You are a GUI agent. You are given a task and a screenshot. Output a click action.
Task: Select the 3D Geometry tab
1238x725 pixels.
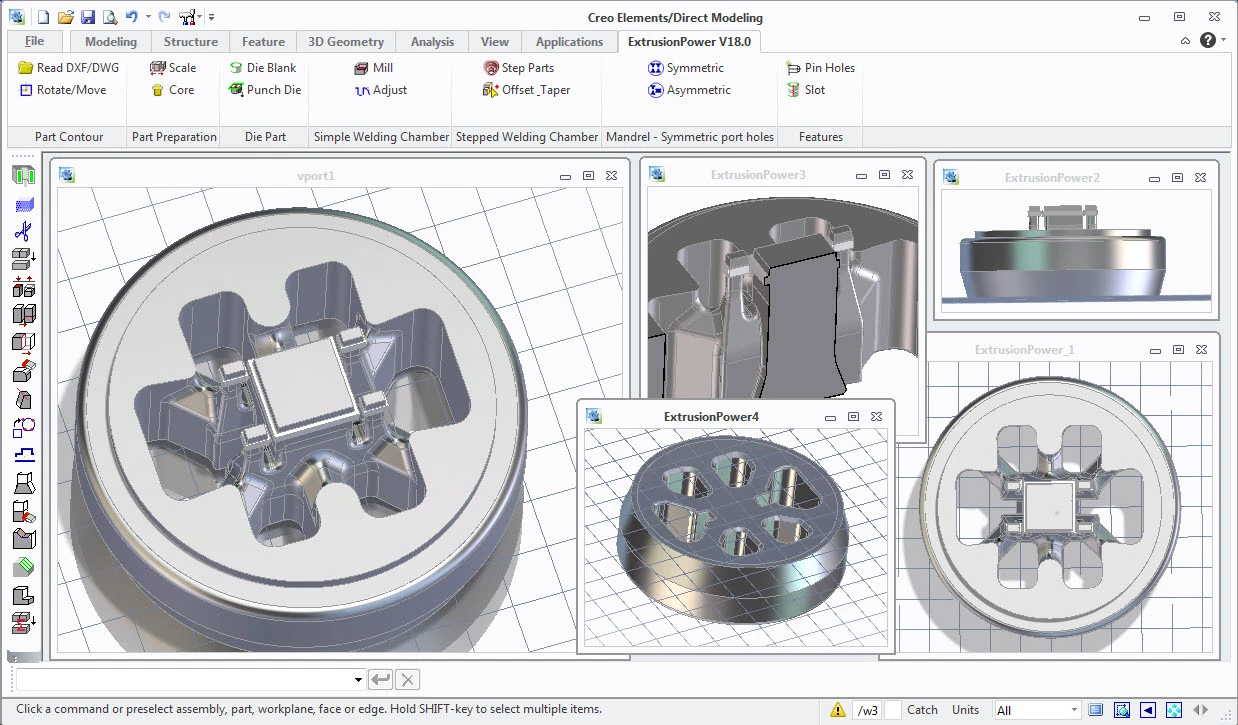pos(346,42)
